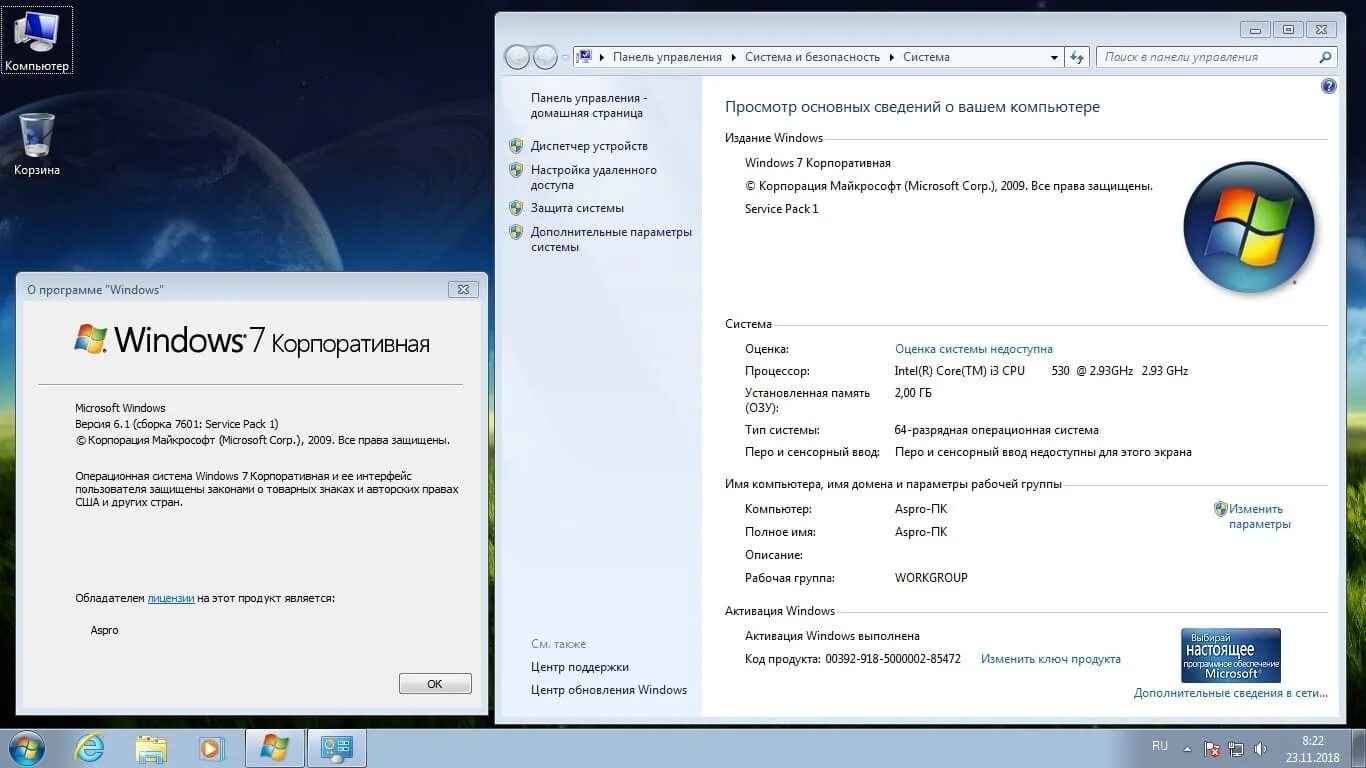Show hidden tray icons arrow

click(x=1187, y=749)
